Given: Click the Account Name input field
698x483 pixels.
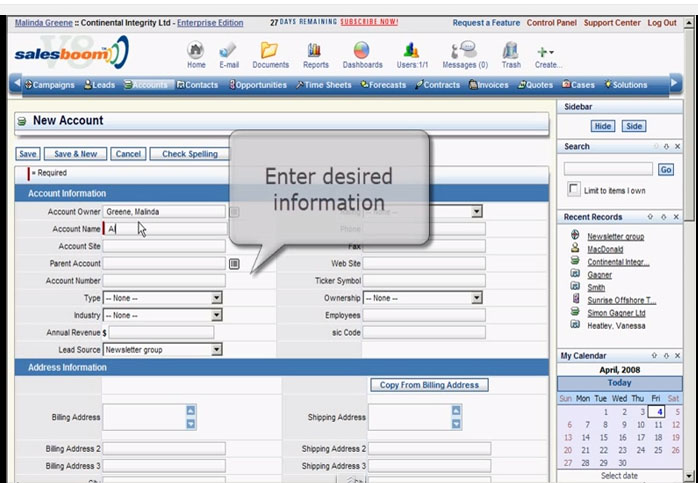Looking at the screenshot, I should pyautogui.click(x=165, y=229).
